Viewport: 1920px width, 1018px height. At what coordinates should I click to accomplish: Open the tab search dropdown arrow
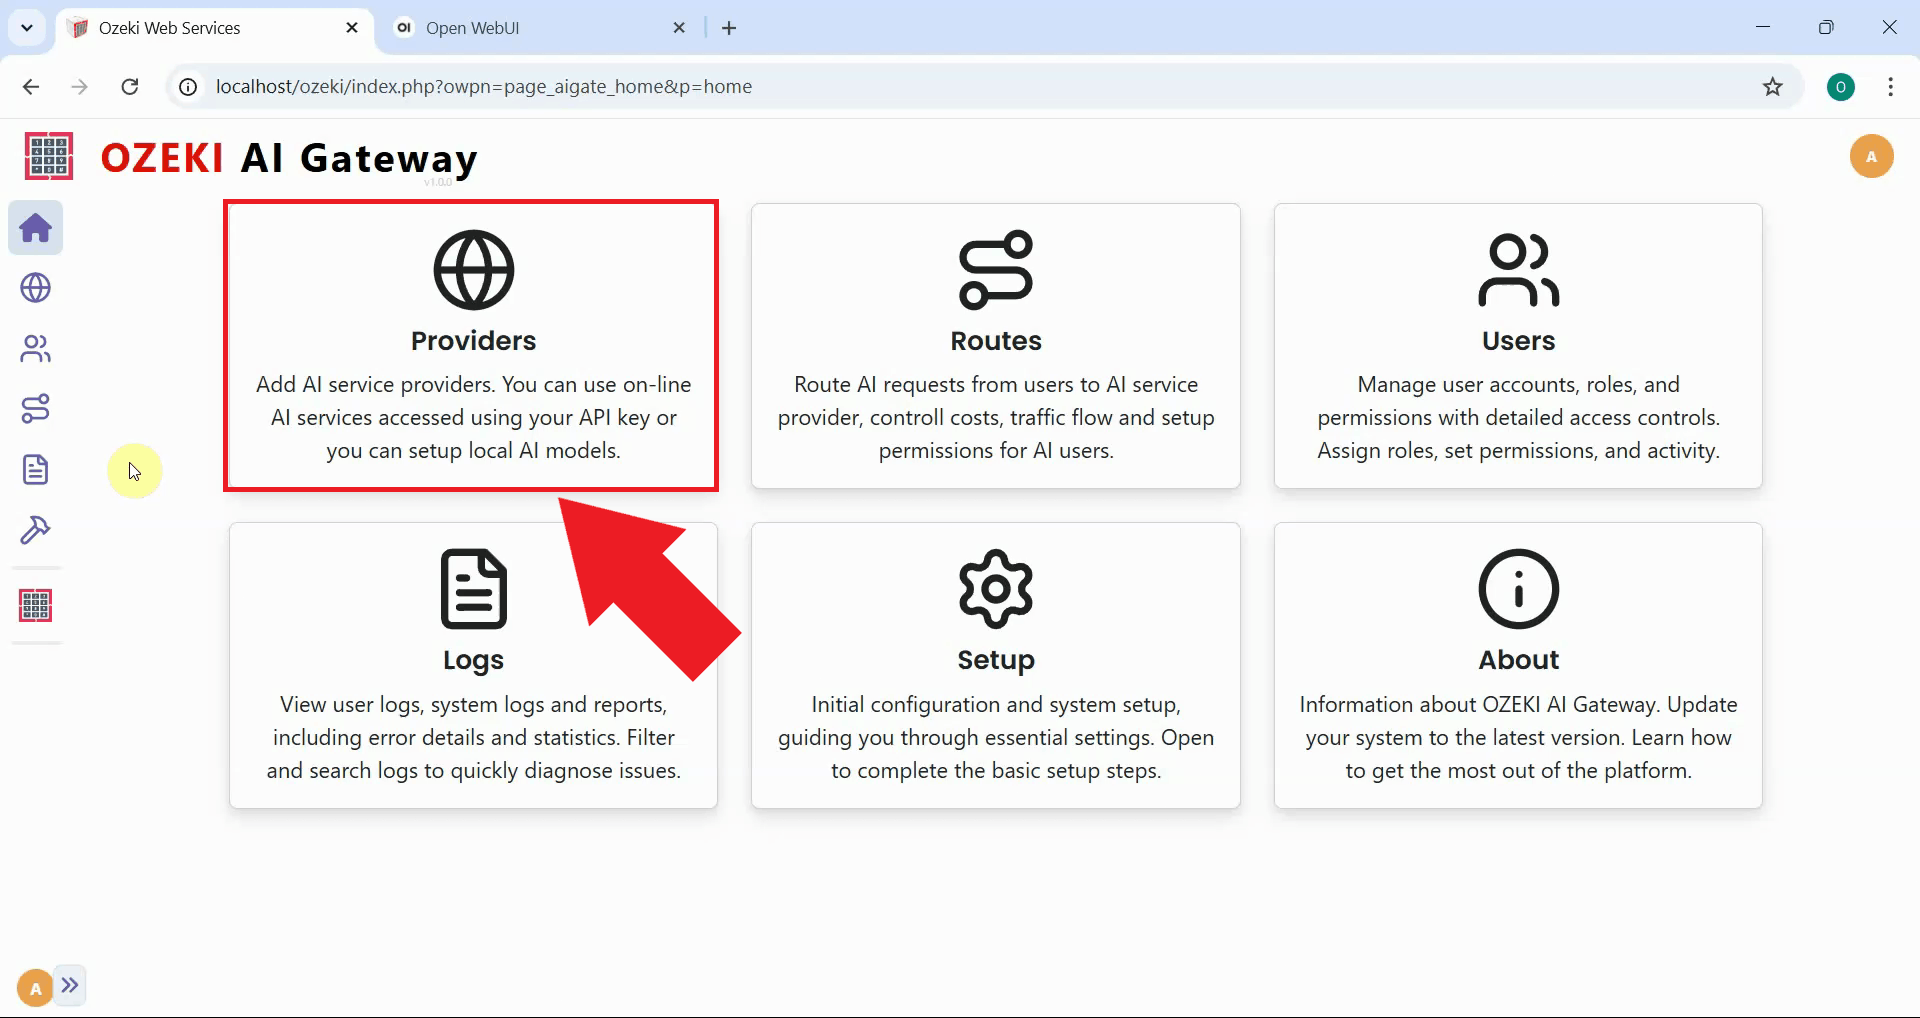[x=27, y=27]
